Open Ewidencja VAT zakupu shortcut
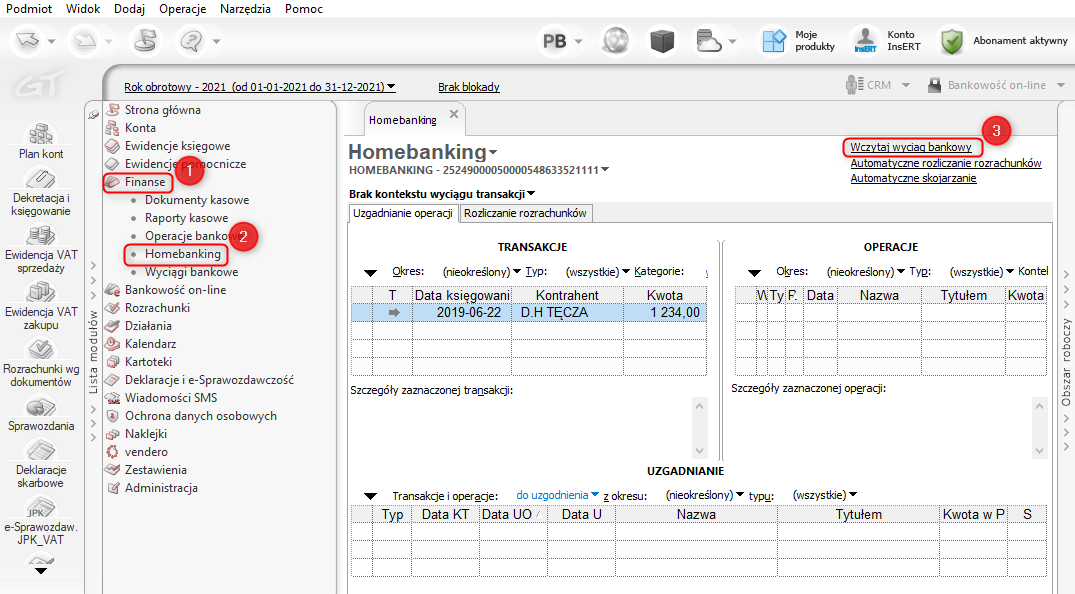Image resolution: width=1075 pixels, height=594 pixels. (x=41, y=307)
